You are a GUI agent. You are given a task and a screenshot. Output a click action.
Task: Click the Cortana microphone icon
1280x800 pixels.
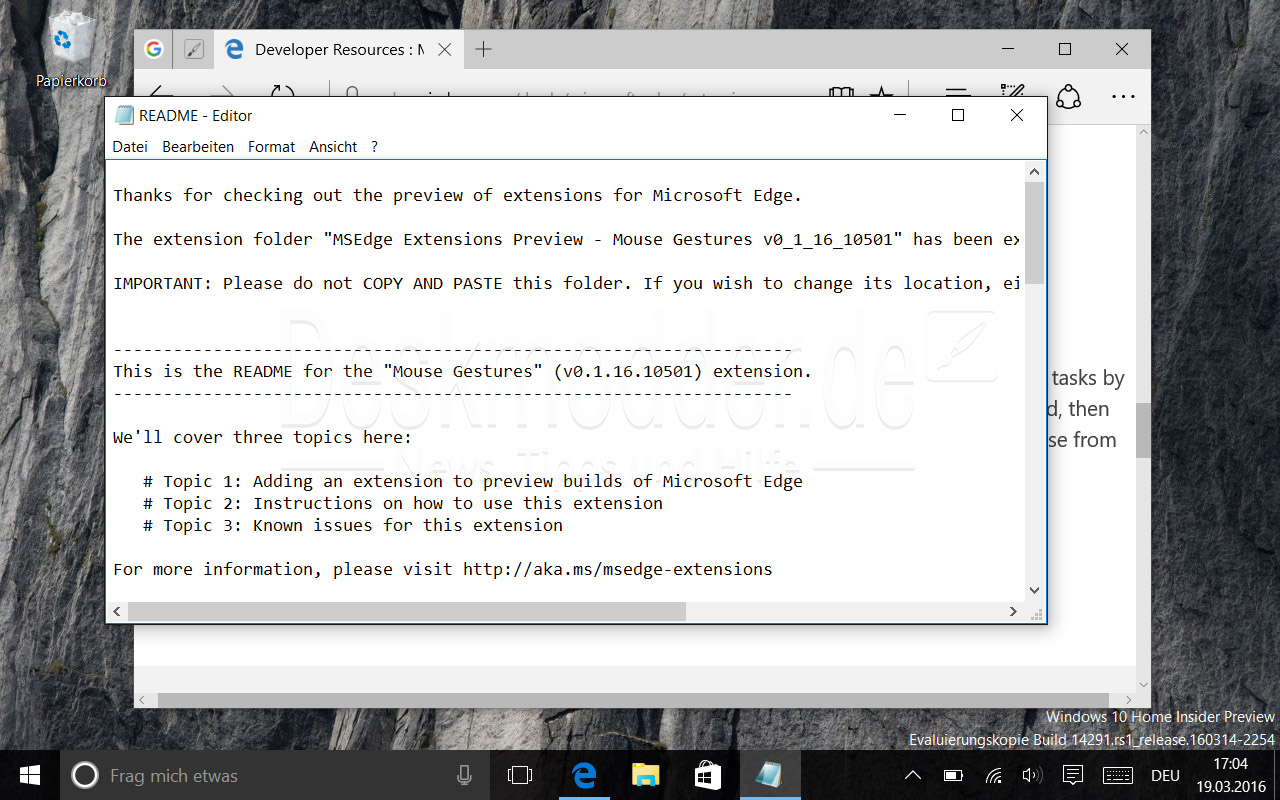[464, 775]
